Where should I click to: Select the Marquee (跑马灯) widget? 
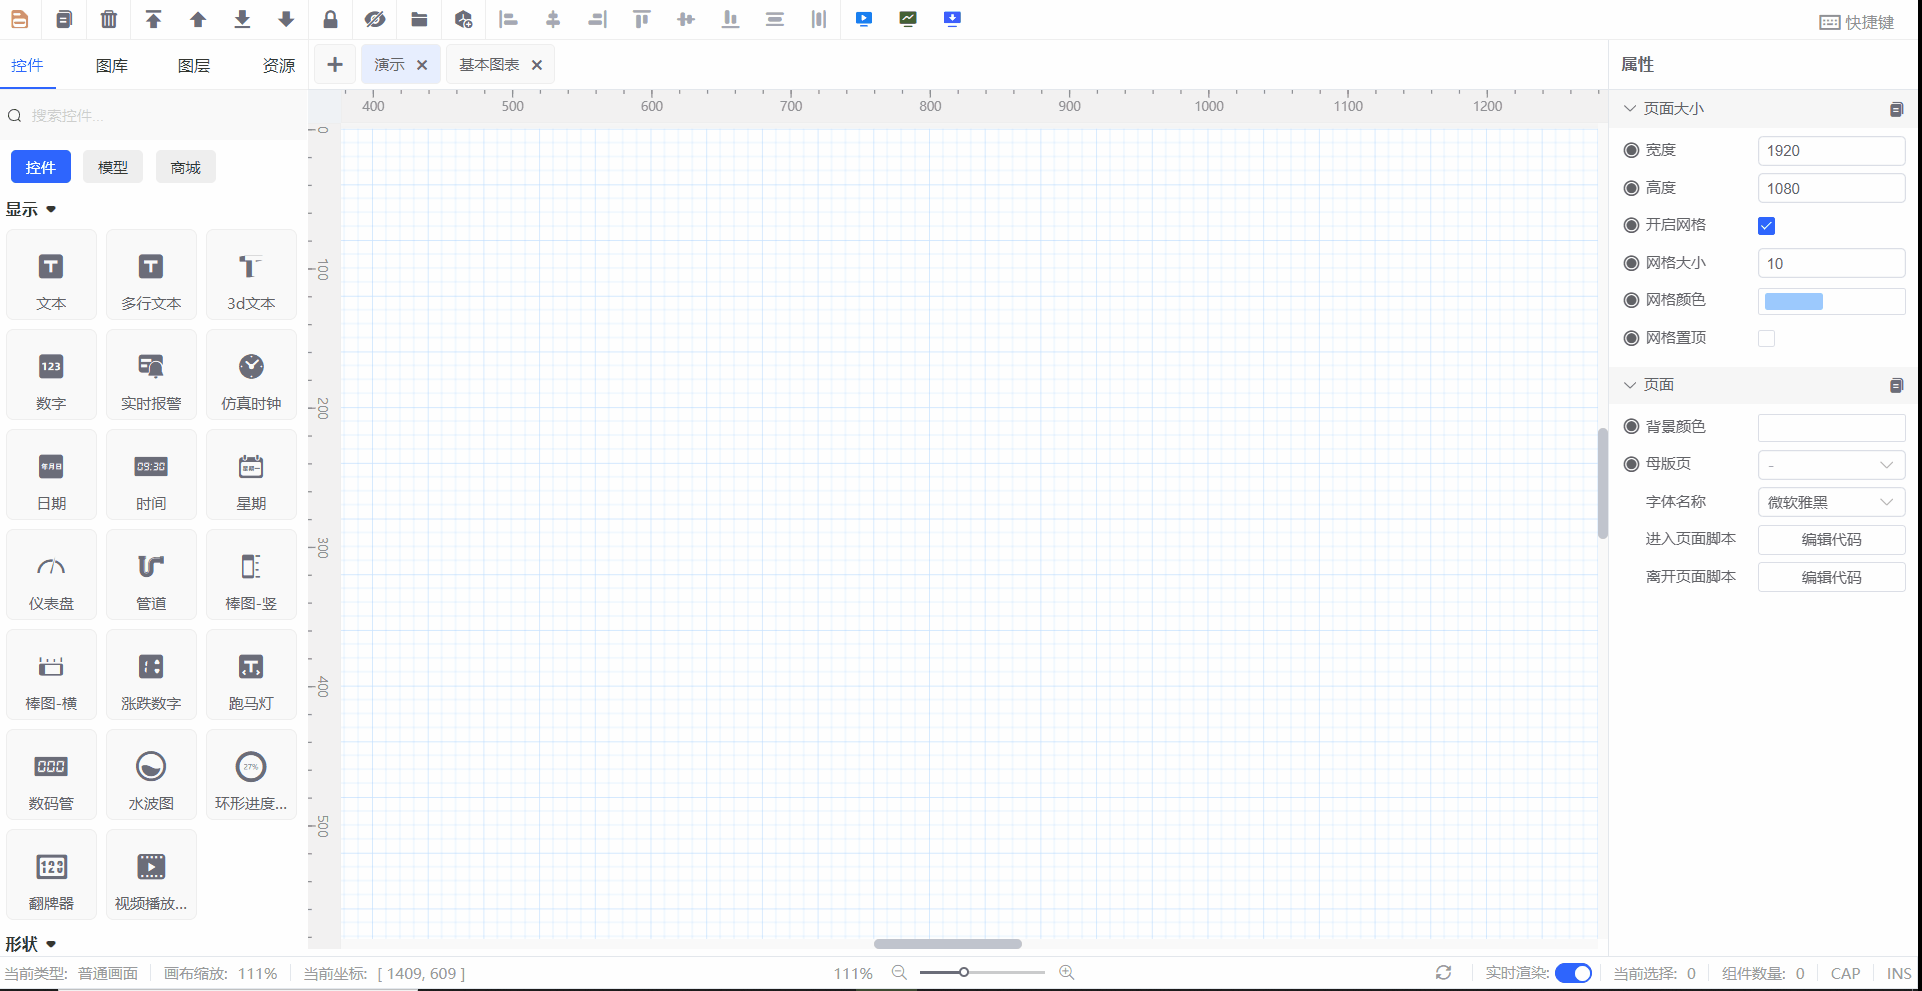tap(251, 676)
